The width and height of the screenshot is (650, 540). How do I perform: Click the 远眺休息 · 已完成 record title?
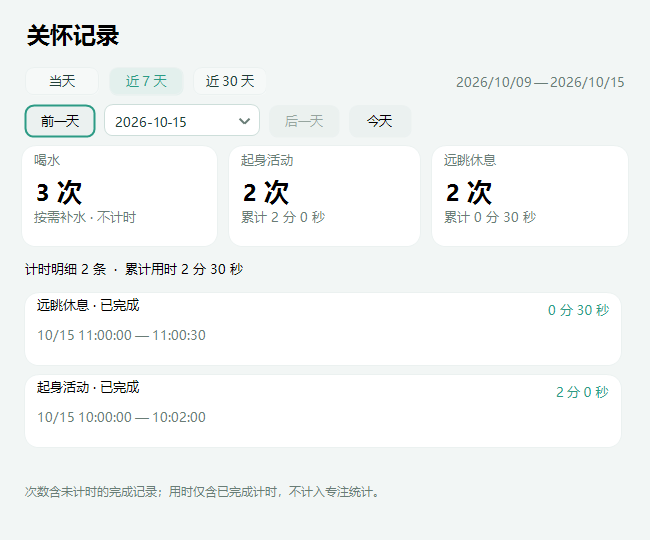[88, 305]
